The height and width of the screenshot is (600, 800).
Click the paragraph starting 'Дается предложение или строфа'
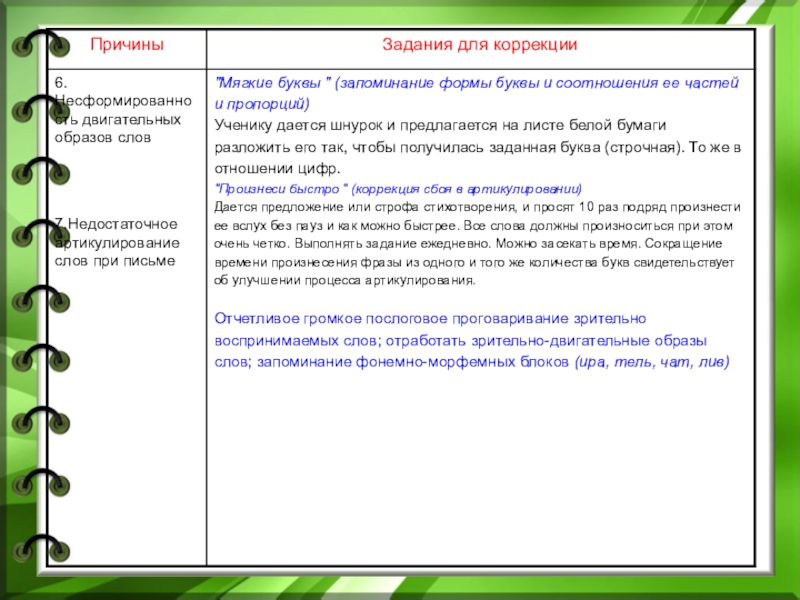tap(477, 243)
